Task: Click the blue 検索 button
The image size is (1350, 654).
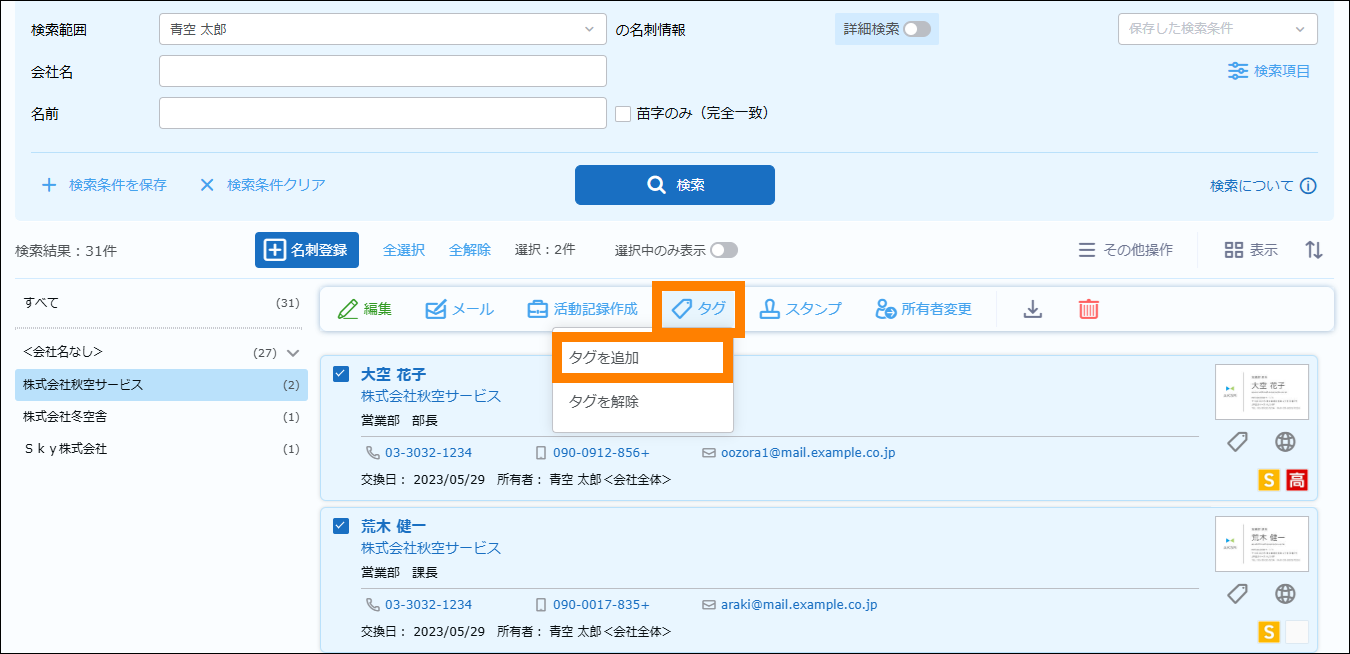Action: click(x=674, y=185)
